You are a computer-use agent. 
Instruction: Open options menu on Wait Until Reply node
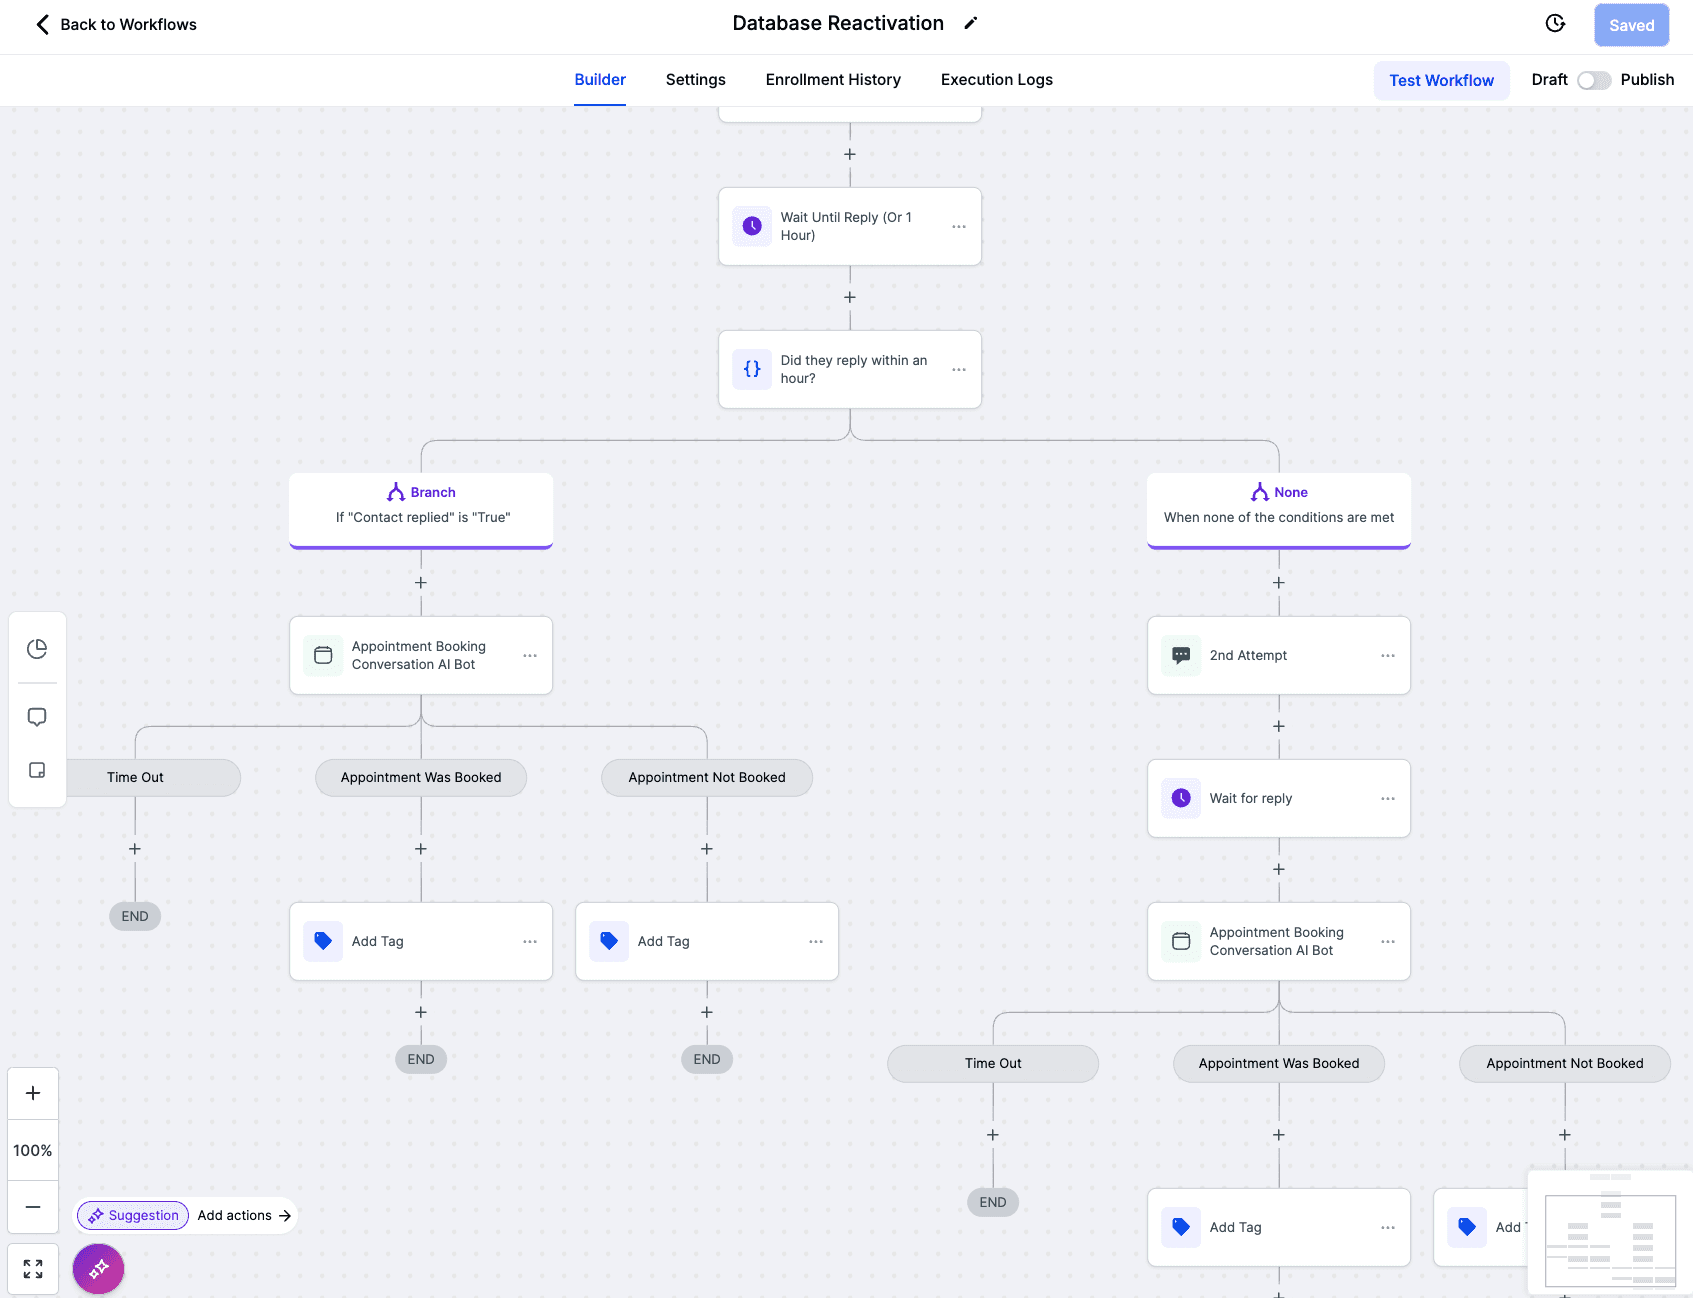tap(959, 226)
